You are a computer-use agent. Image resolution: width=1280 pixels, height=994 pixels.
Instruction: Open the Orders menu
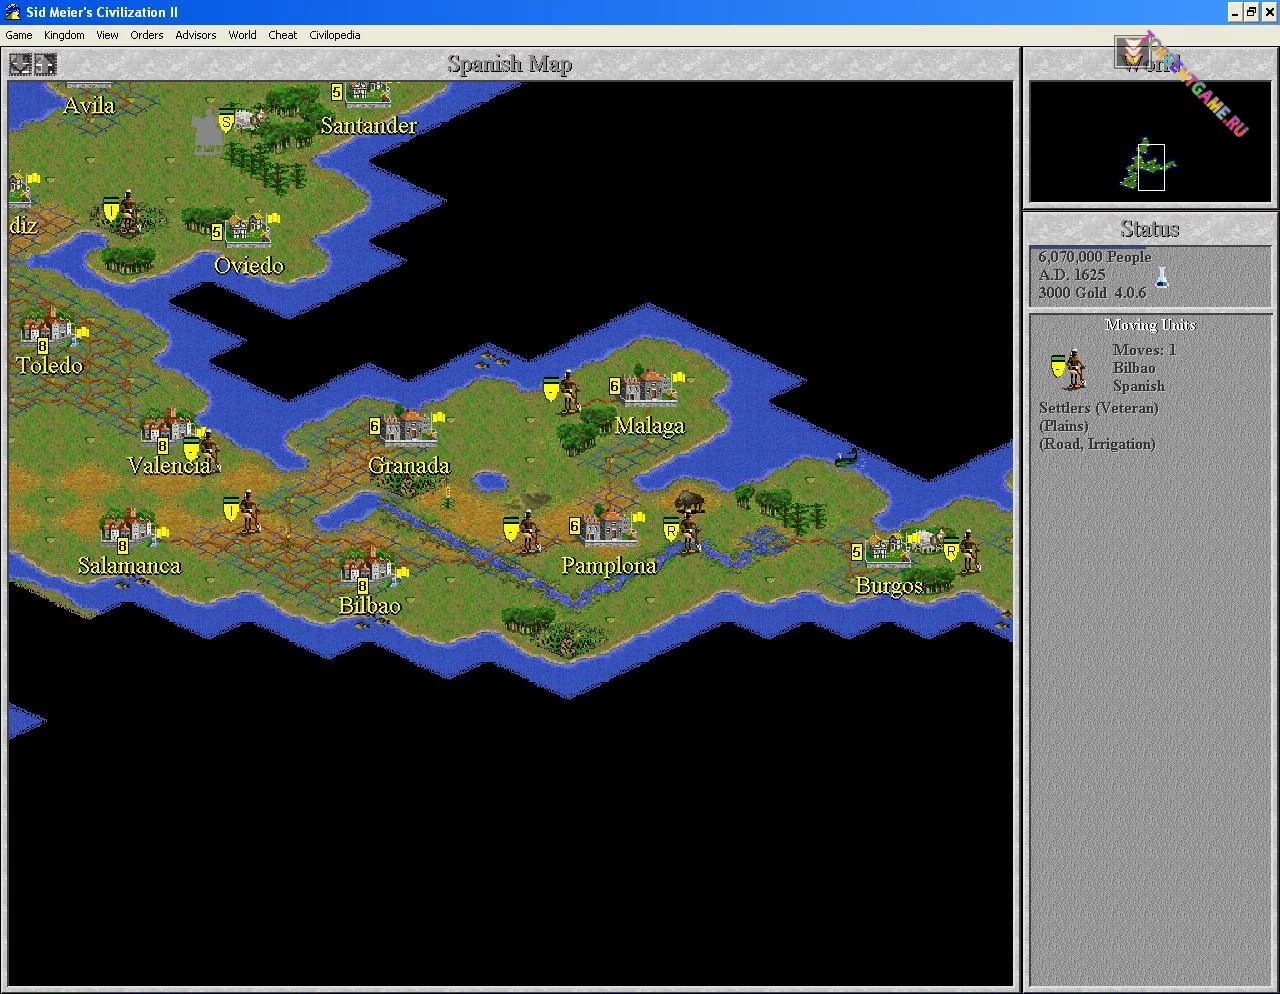[x=146, y=35]
